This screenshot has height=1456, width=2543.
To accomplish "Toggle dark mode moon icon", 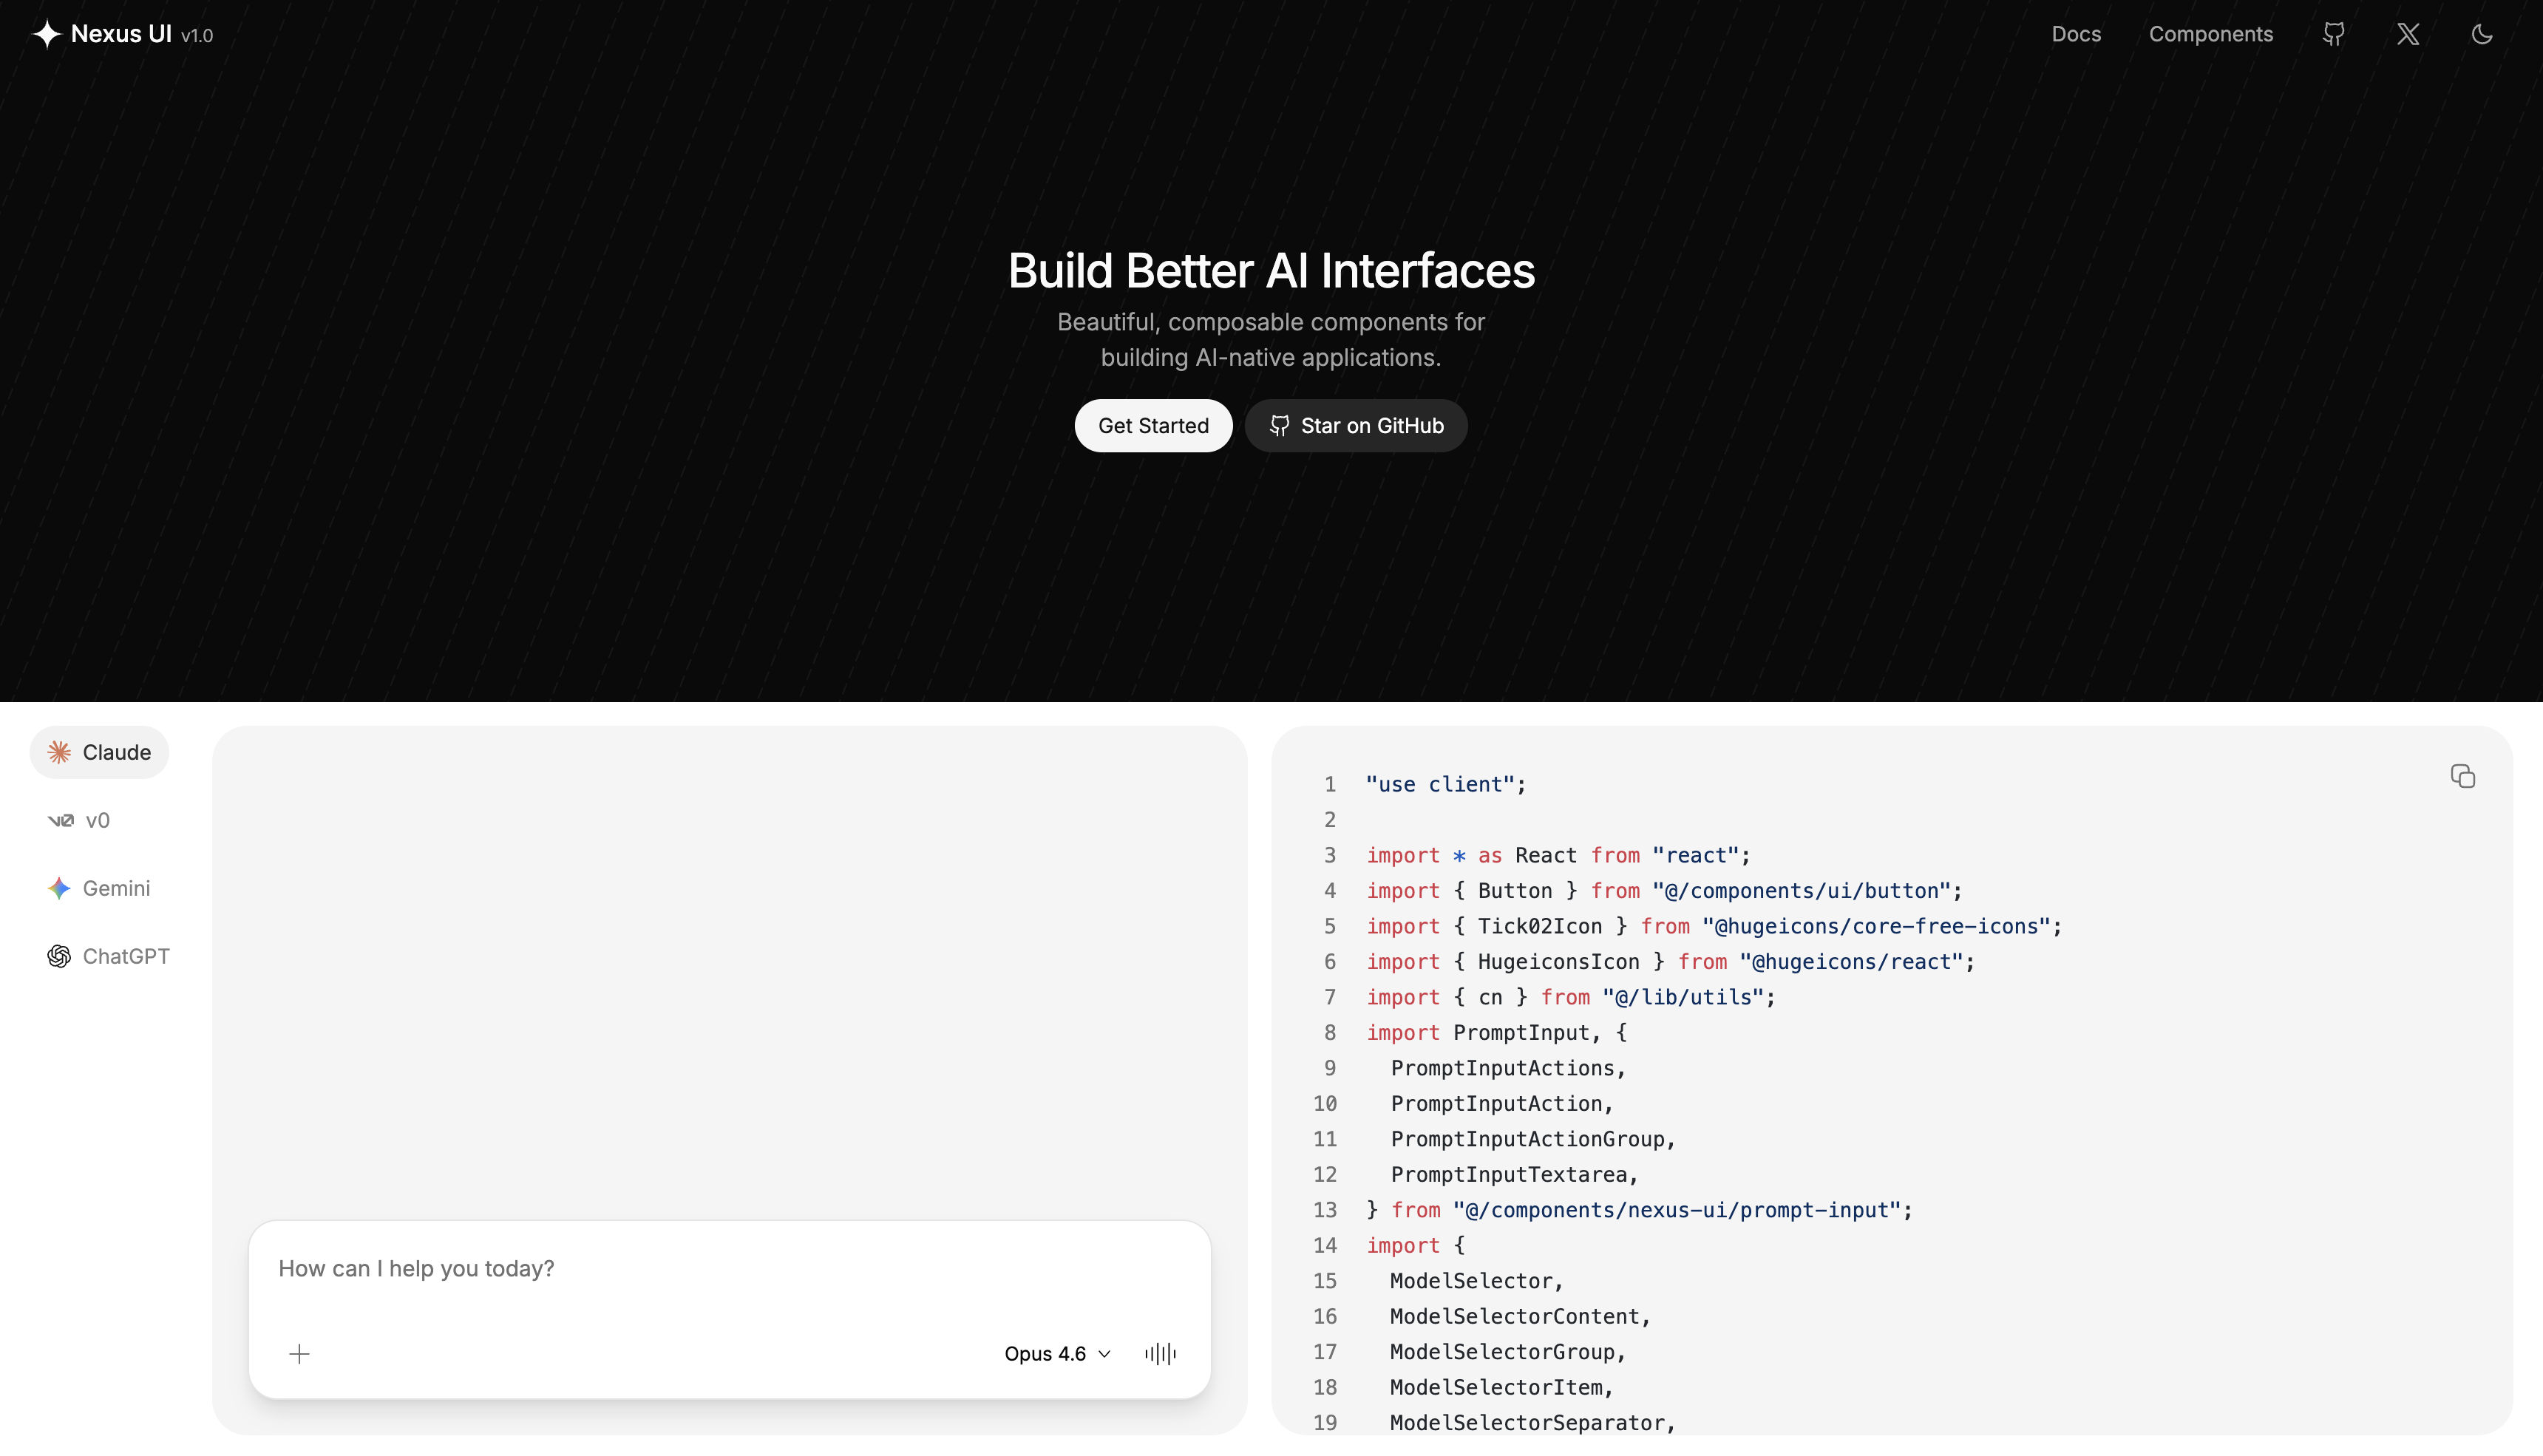I will click(x=2482, y=35).
